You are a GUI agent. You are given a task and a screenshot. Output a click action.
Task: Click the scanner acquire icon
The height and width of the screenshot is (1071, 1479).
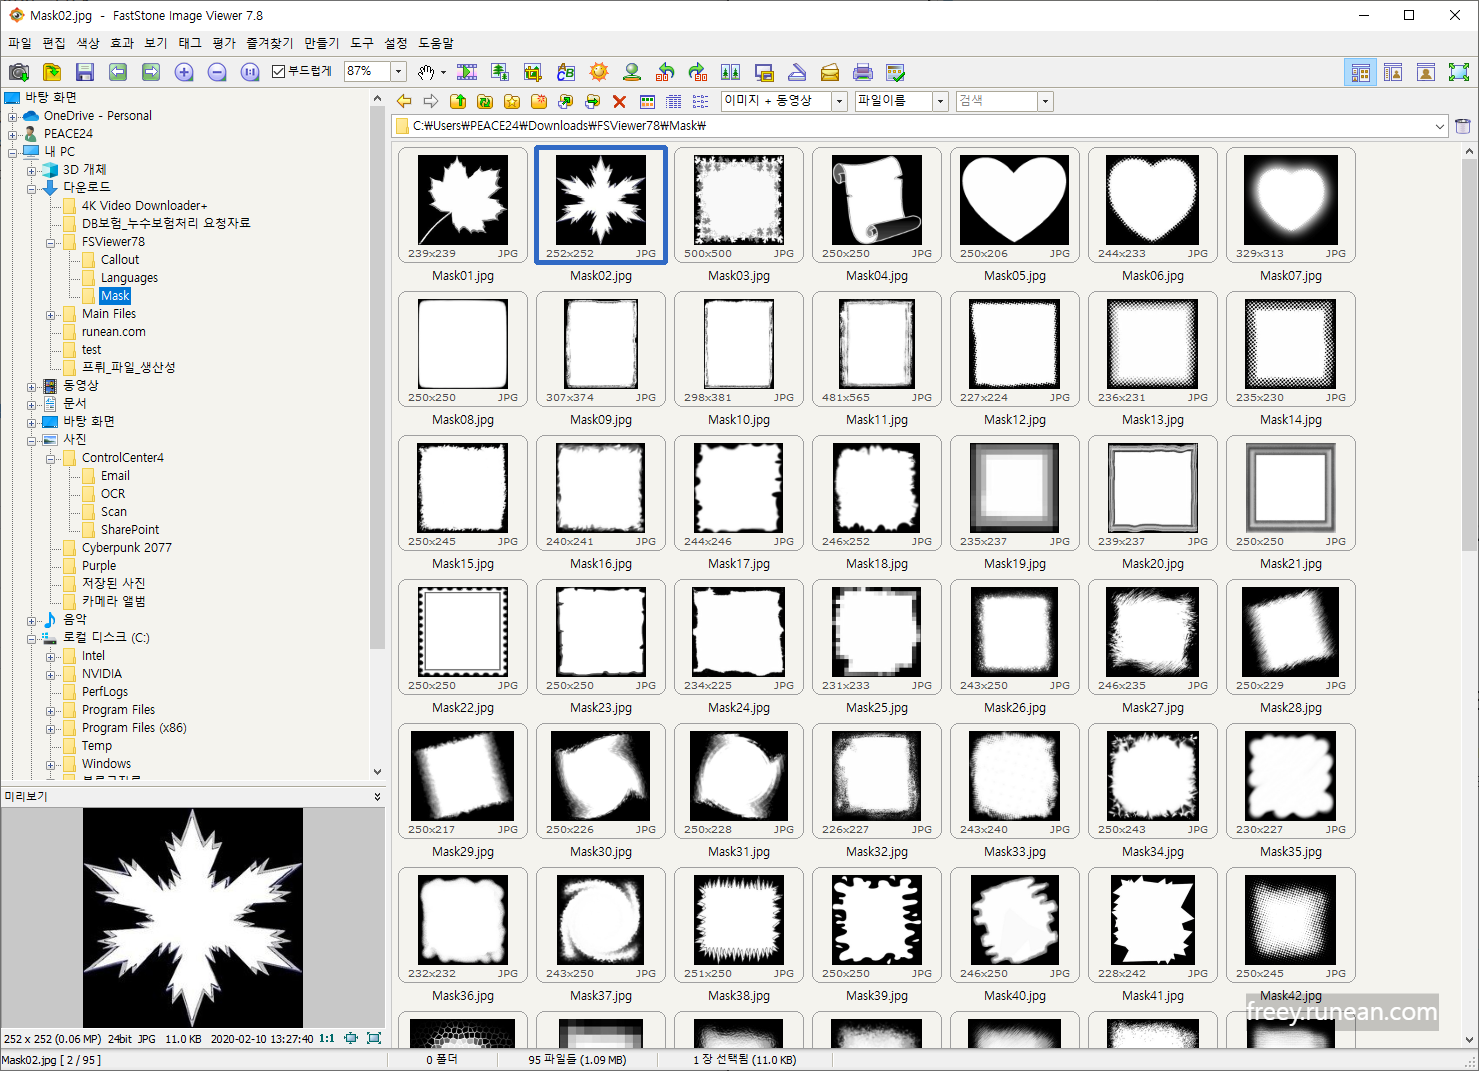coord(797,72)
